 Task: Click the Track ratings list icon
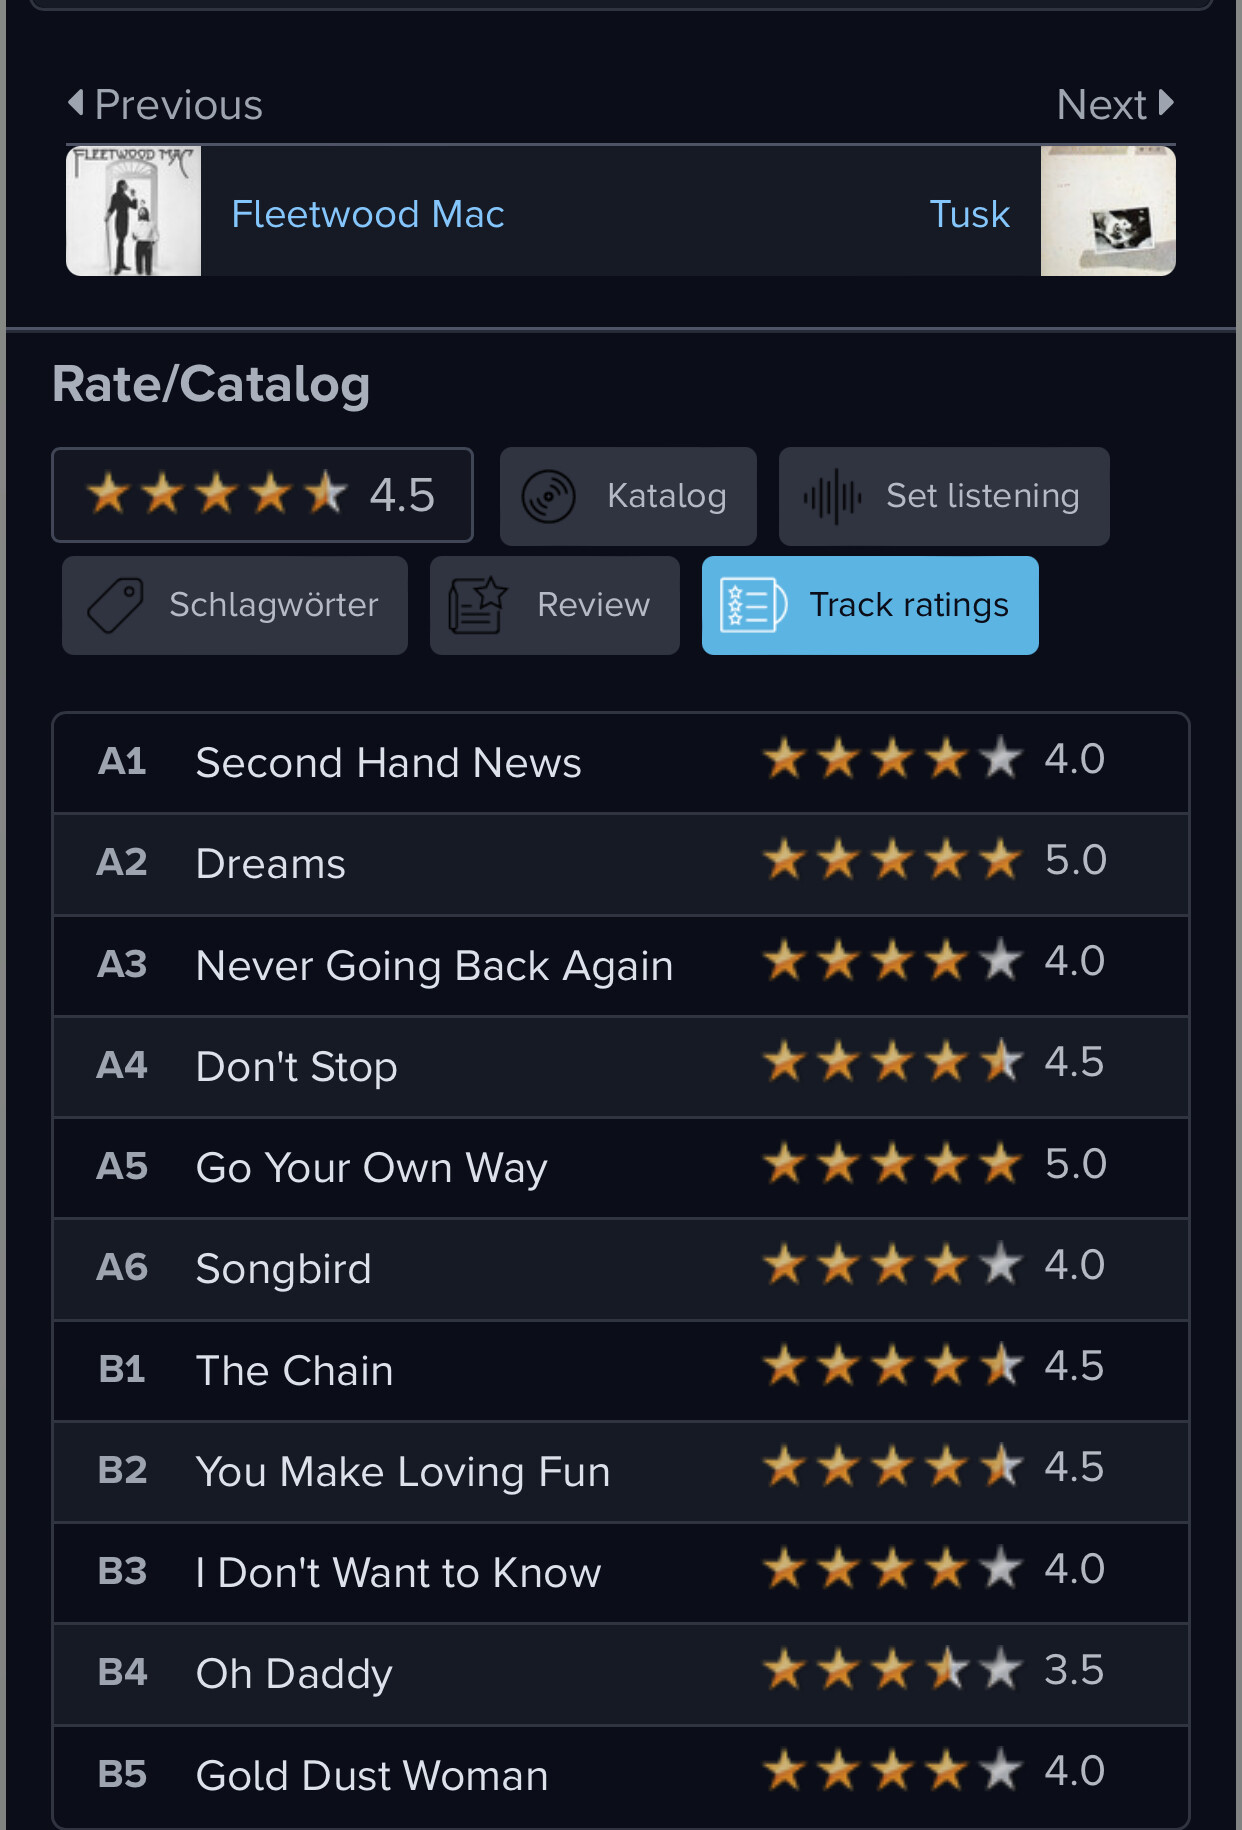[752, 605]
